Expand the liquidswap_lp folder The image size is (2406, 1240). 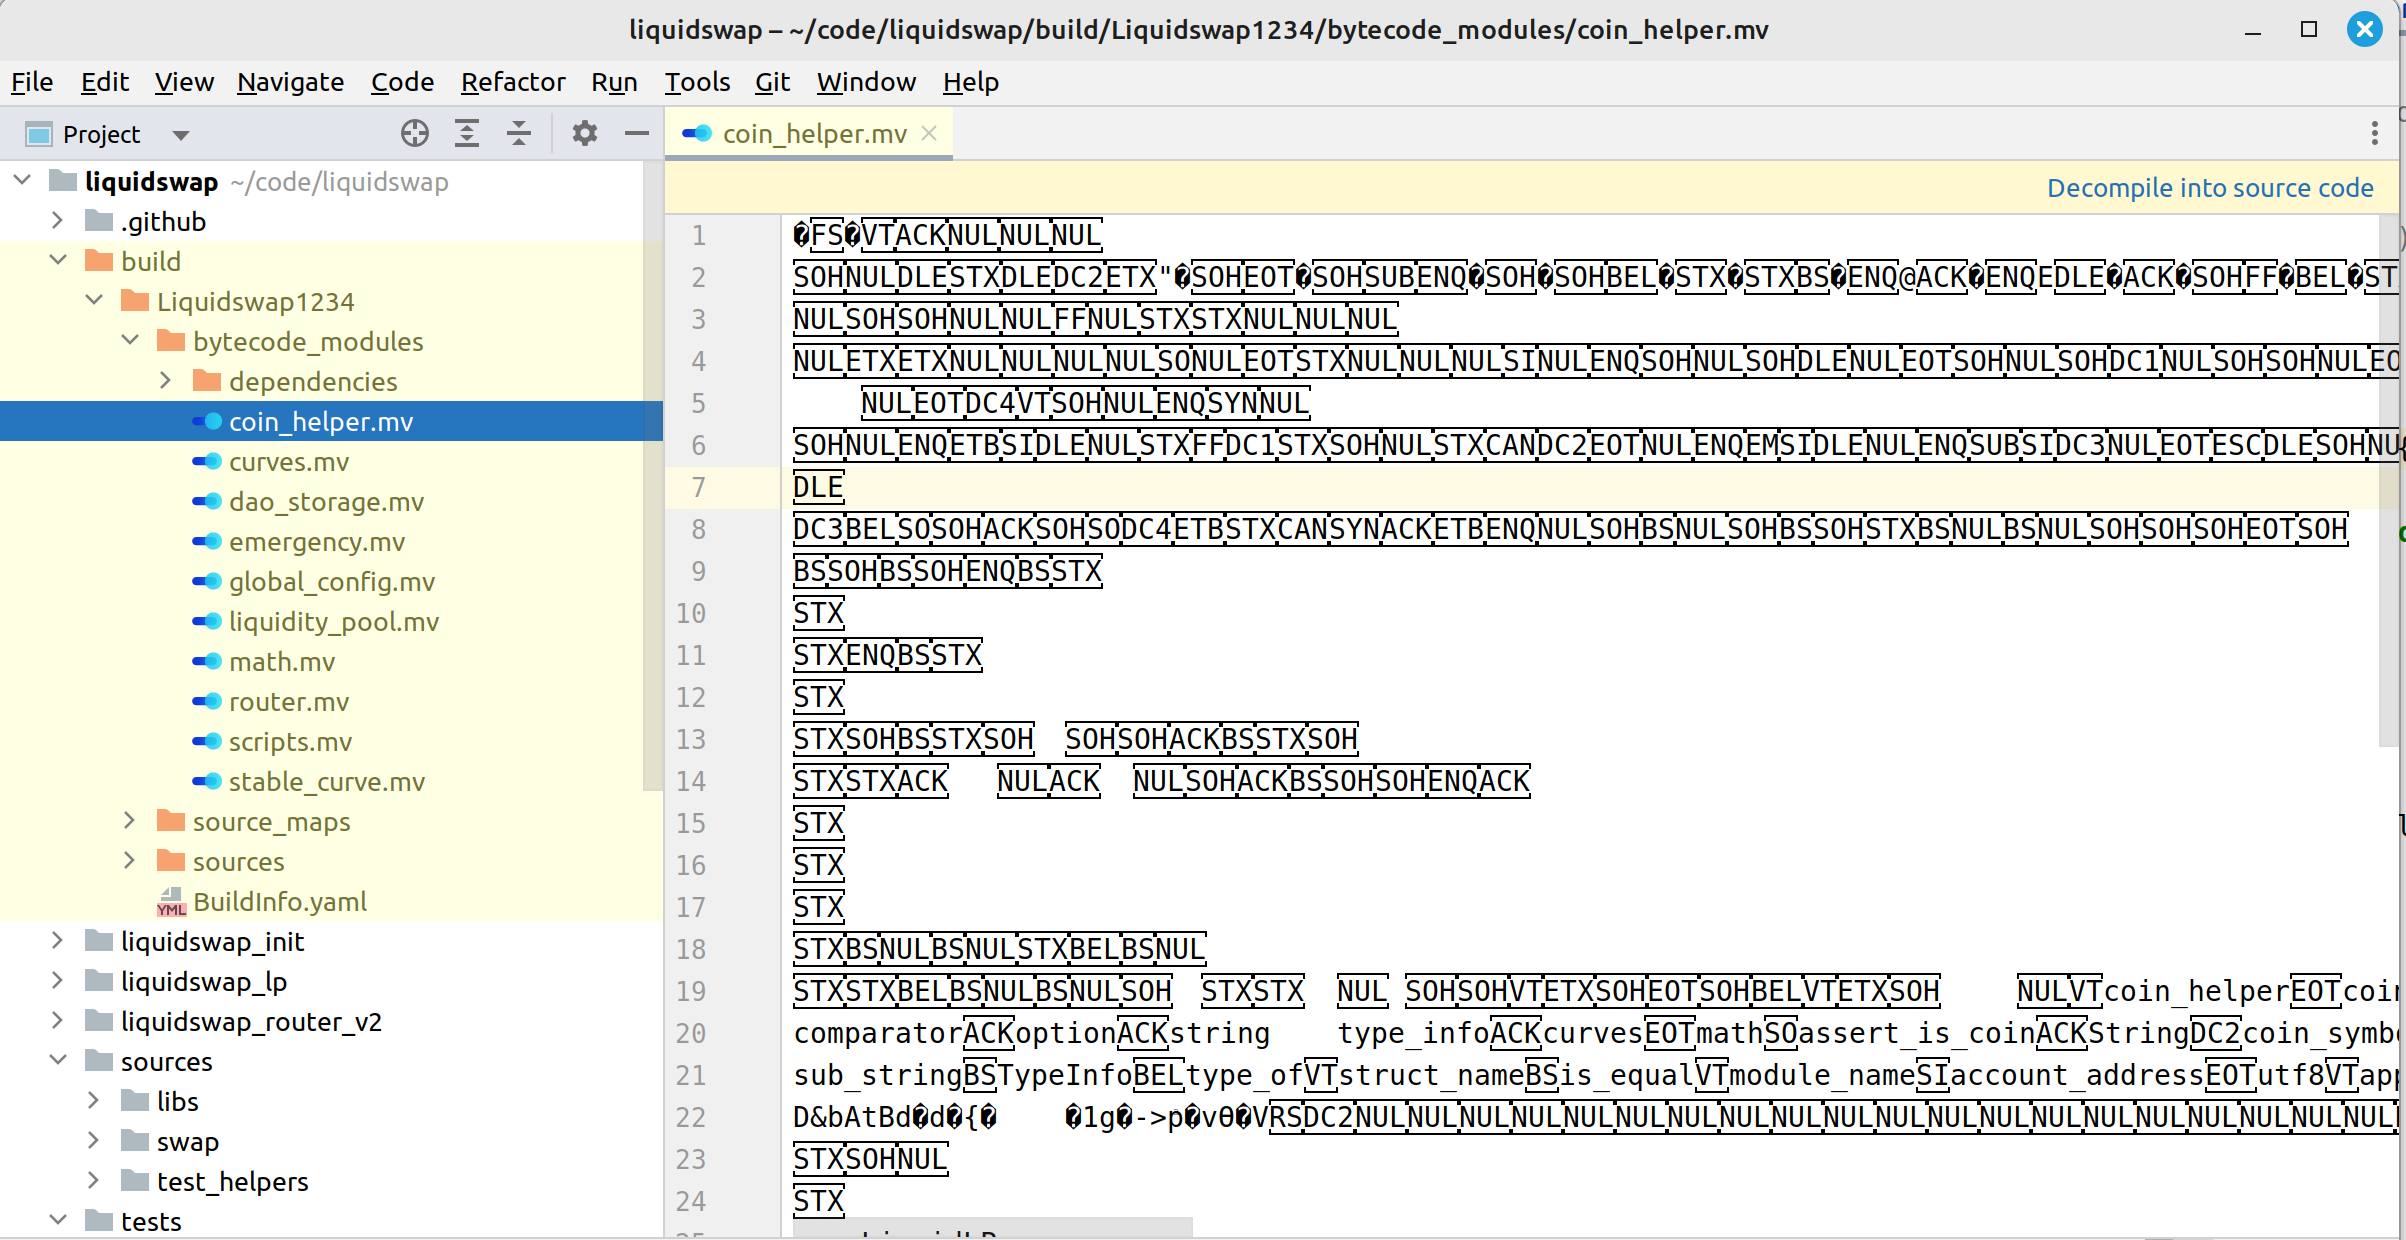pos(58,981)
